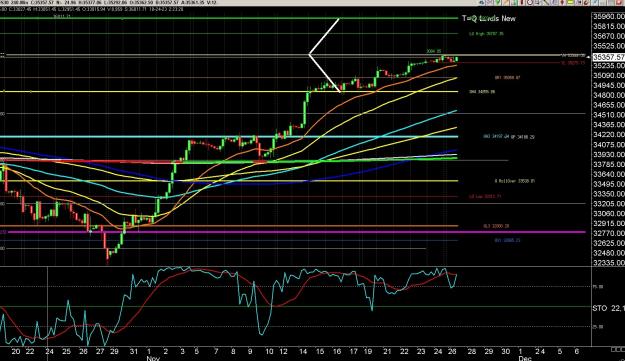The height and width of the screenshot is (361, 625).
Task: Click the 34800.00 price axis label
Action: click(x=609, y=95)
